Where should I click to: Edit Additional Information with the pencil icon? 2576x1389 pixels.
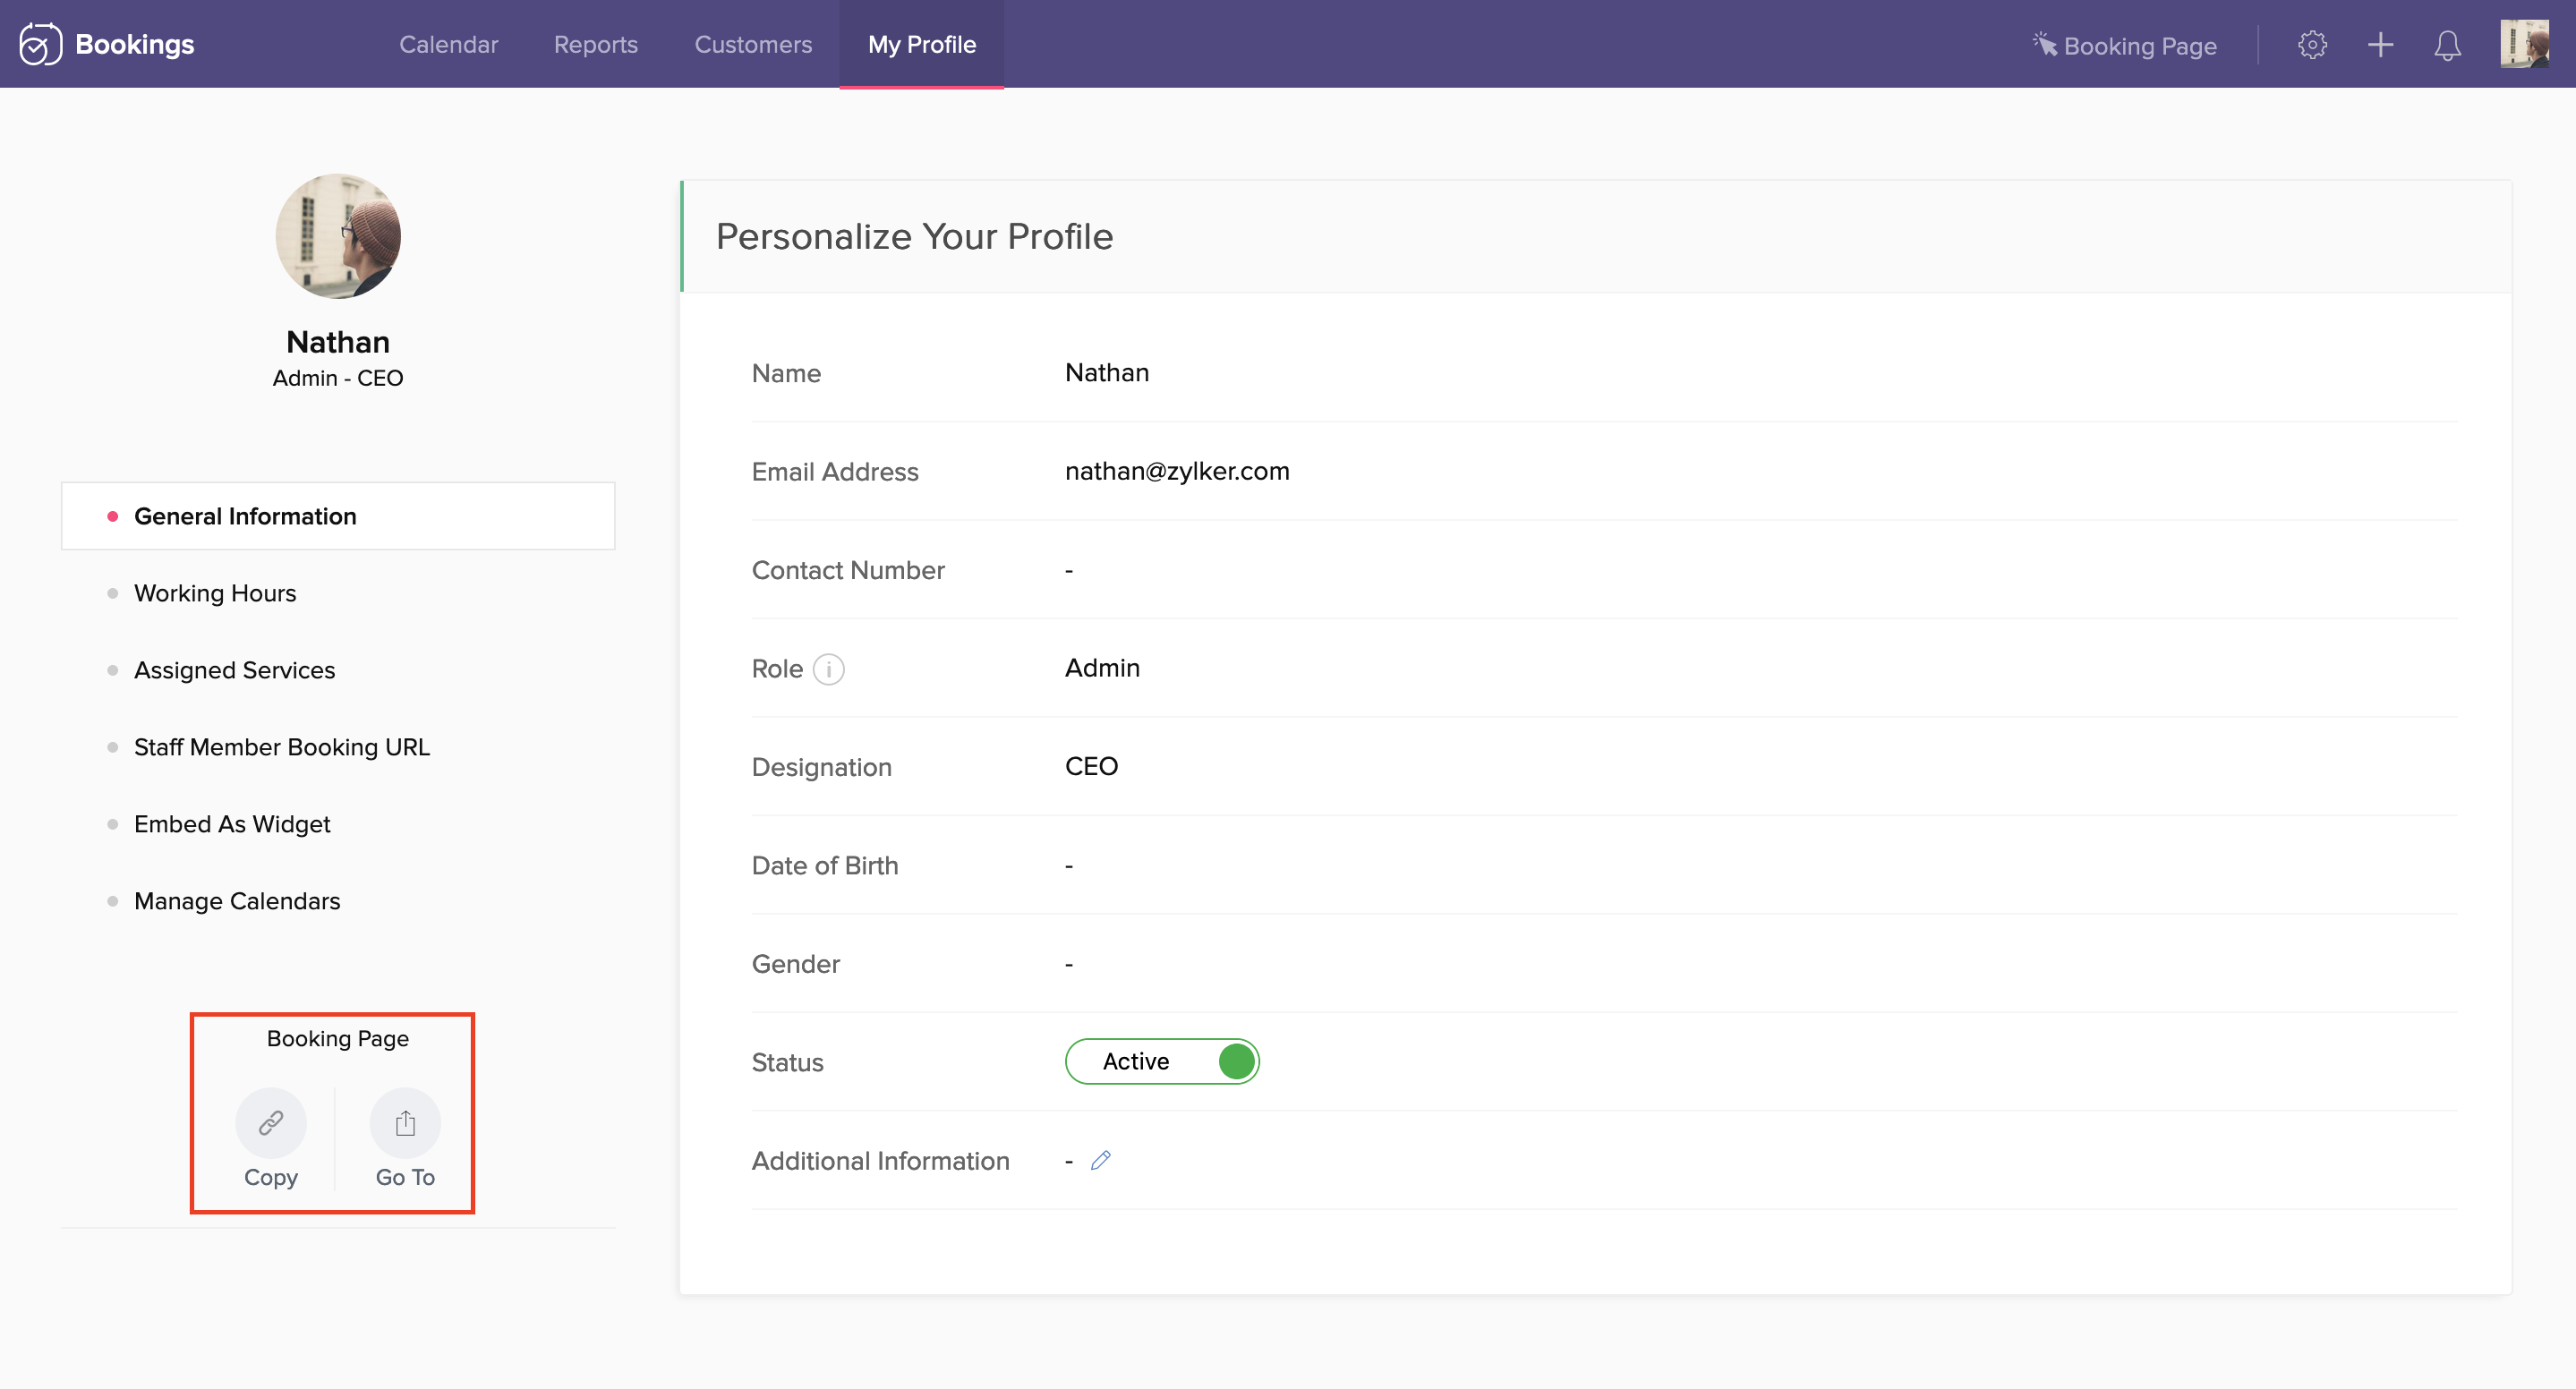[1100, 1160]
